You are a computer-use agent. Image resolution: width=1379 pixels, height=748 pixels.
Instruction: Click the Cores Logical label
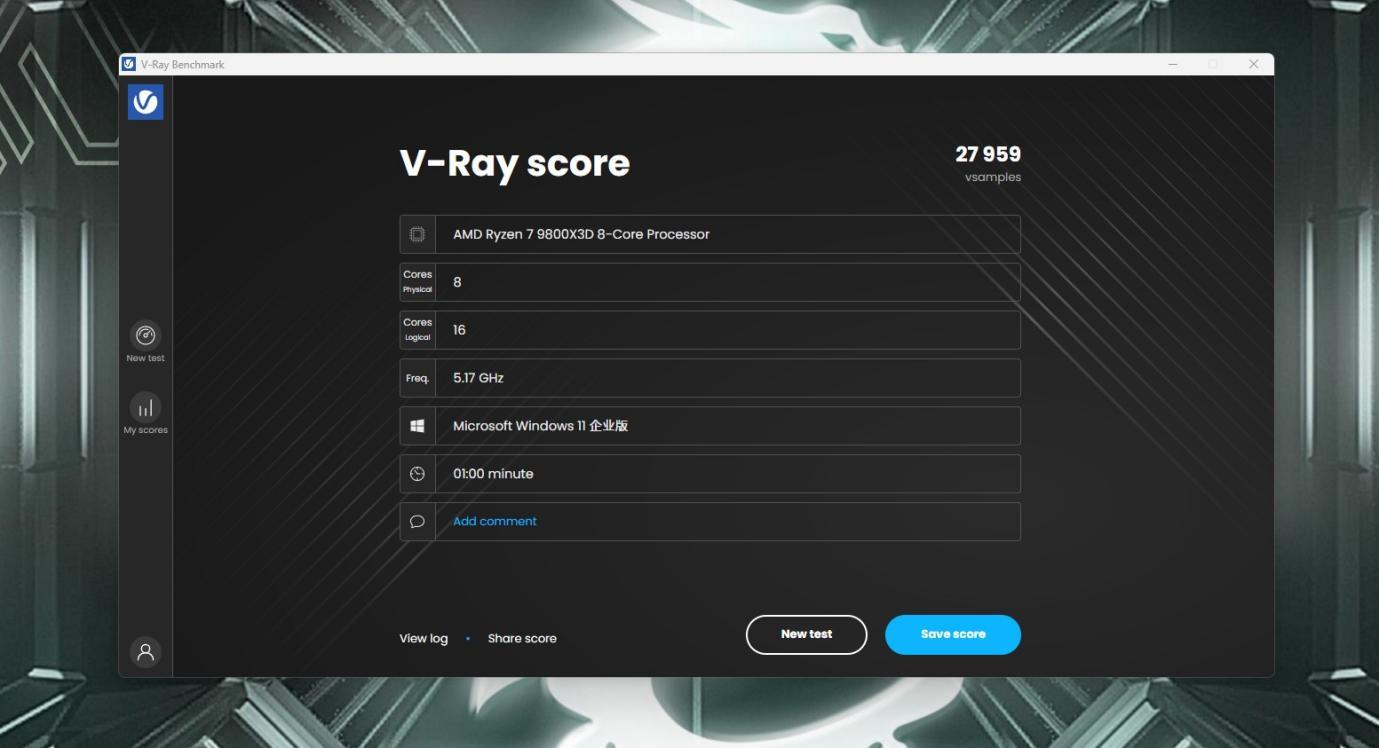[x=417, y=330]
